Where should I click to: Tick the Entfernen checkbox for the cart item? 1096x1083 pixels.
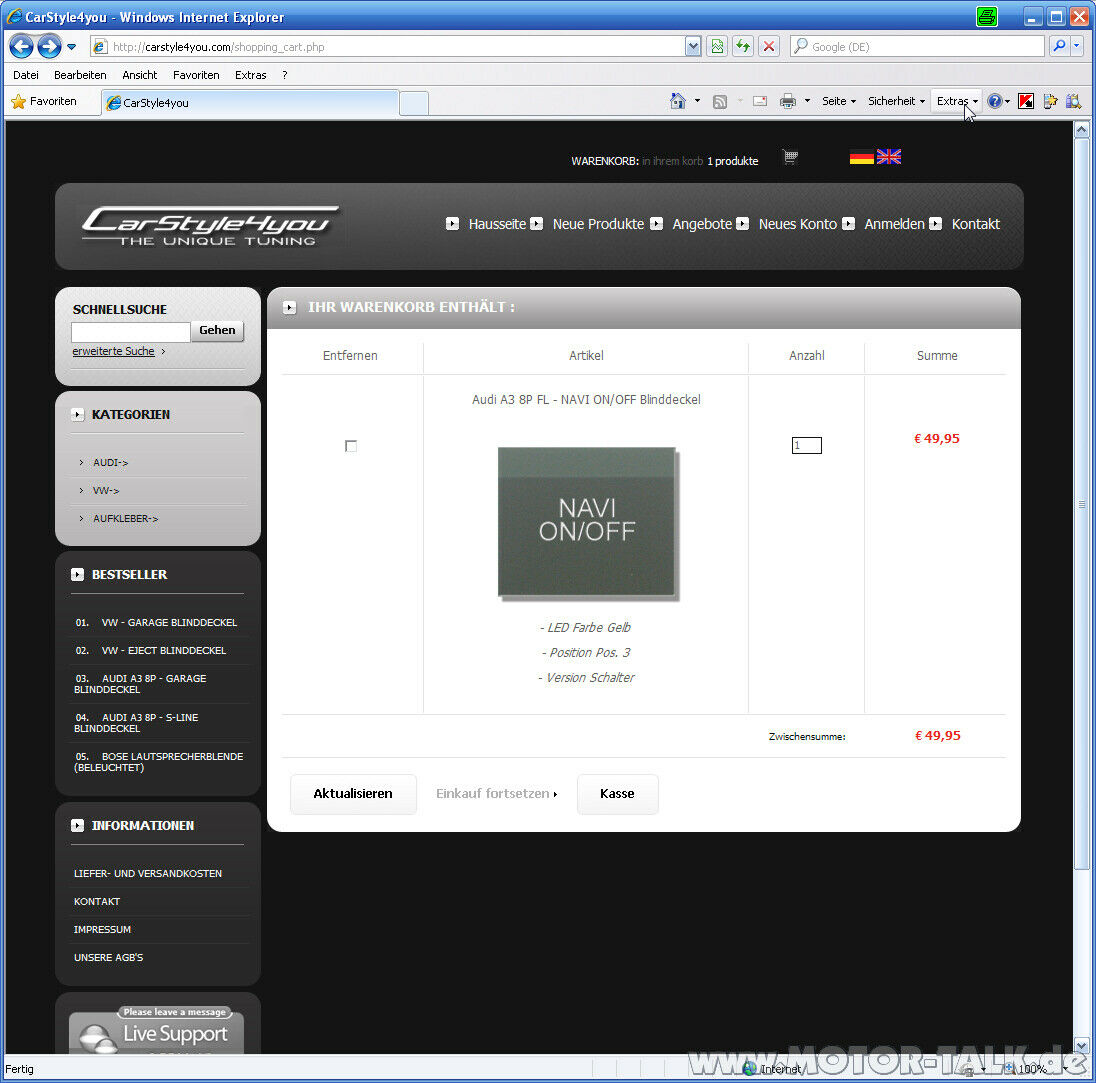[x=351, y=446]
